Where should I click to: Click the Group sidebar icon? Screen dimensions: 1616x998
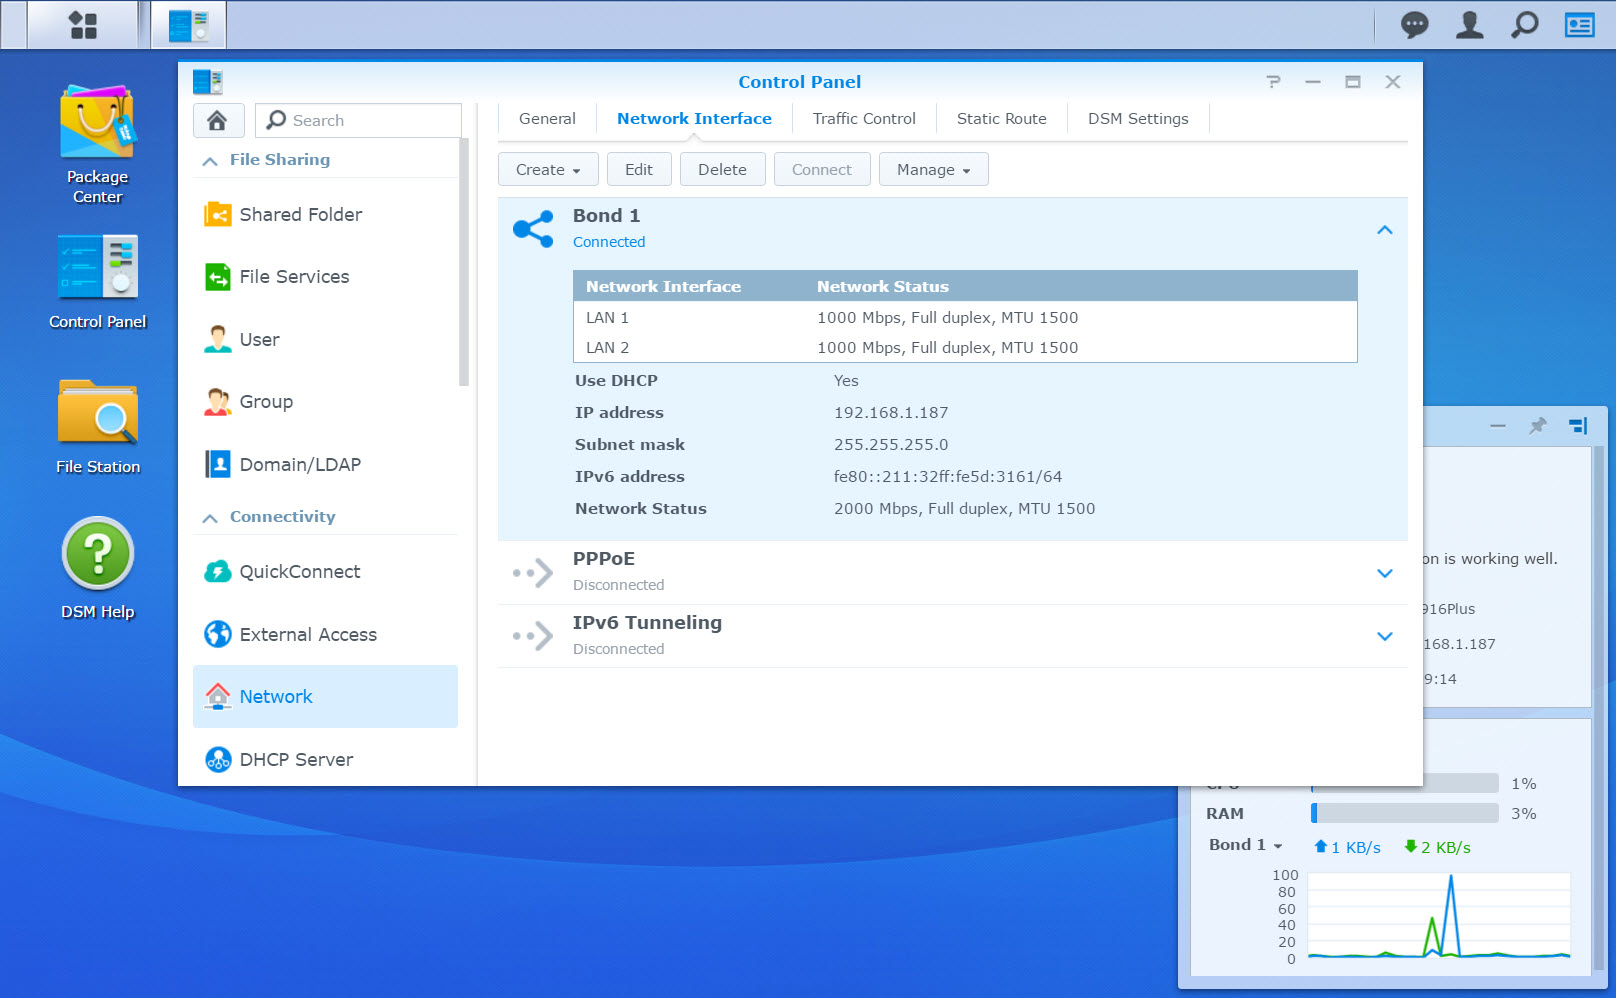[x=217, y=402]
